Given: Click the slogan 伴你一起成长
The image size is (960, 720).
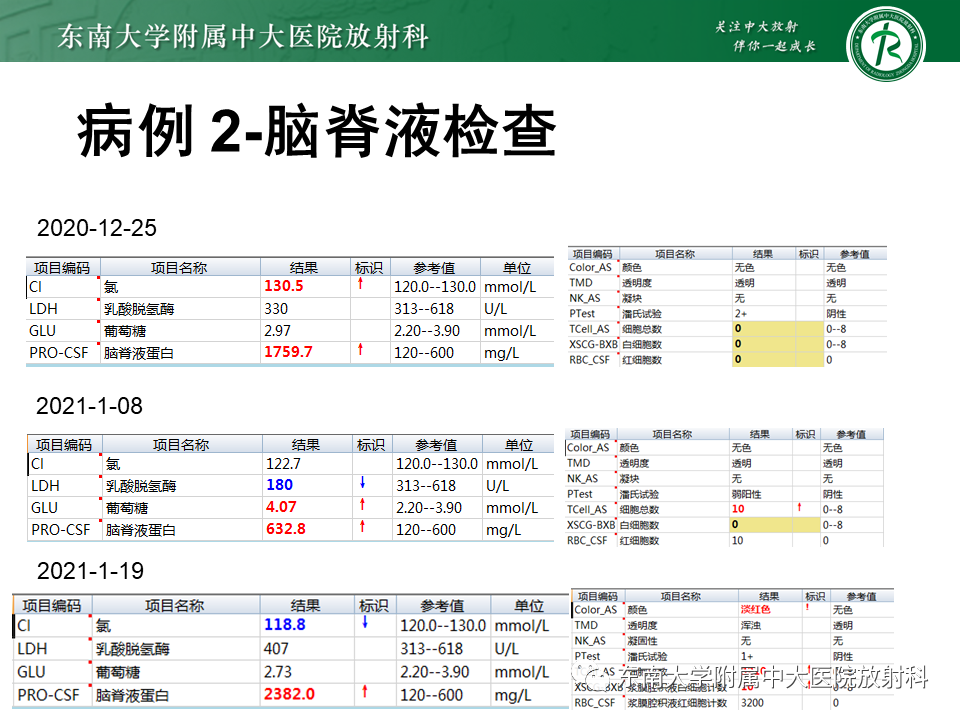Looking at the screenshot, I should pos(774,46).
